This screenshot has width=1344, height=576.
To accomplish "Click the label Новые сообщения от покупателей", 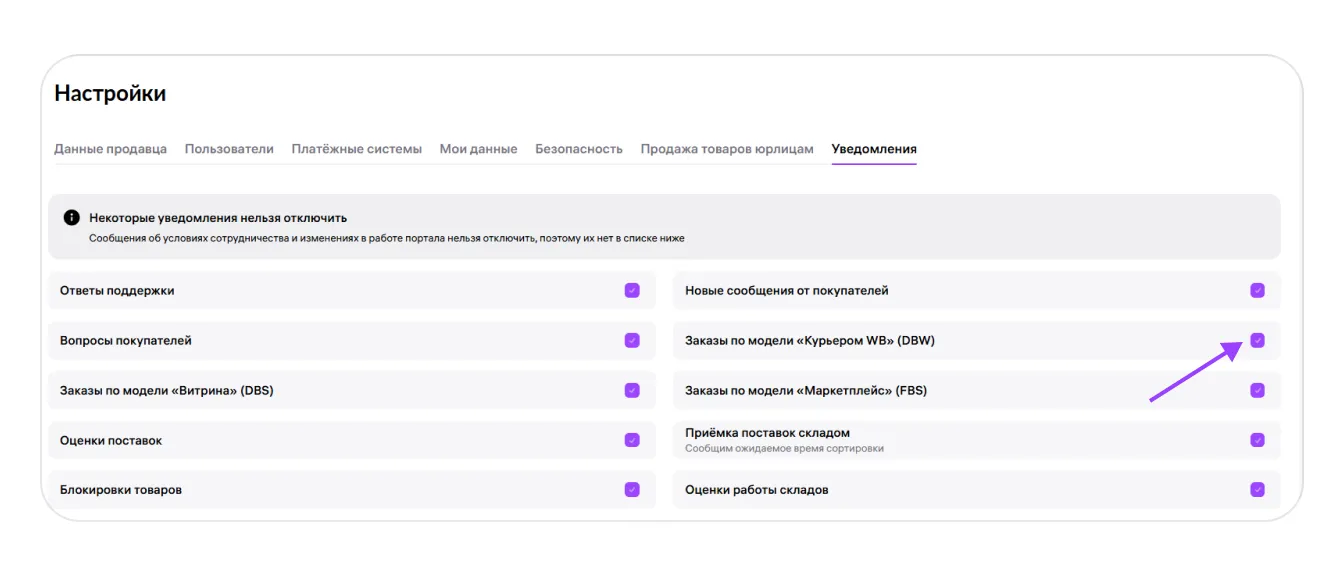I will click(x=787, y=290).
